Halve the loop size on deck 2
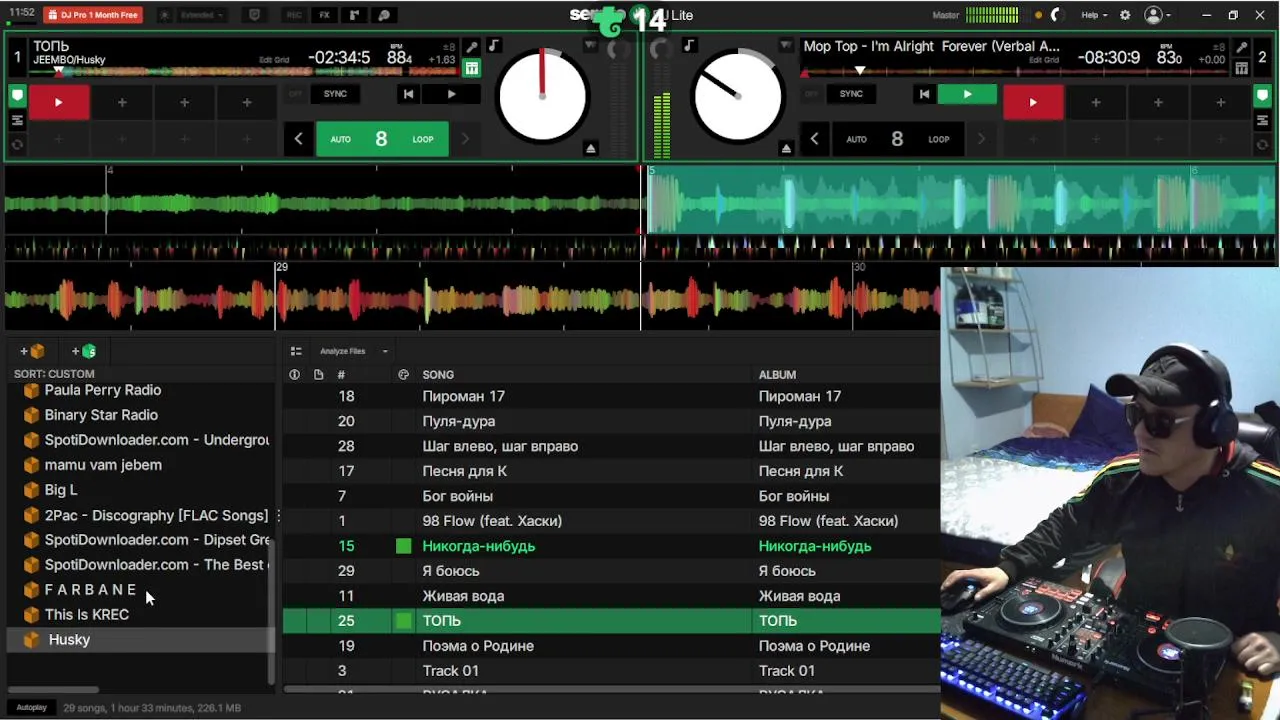Screen dimensions: 1280x720 [x=814, y=139]
